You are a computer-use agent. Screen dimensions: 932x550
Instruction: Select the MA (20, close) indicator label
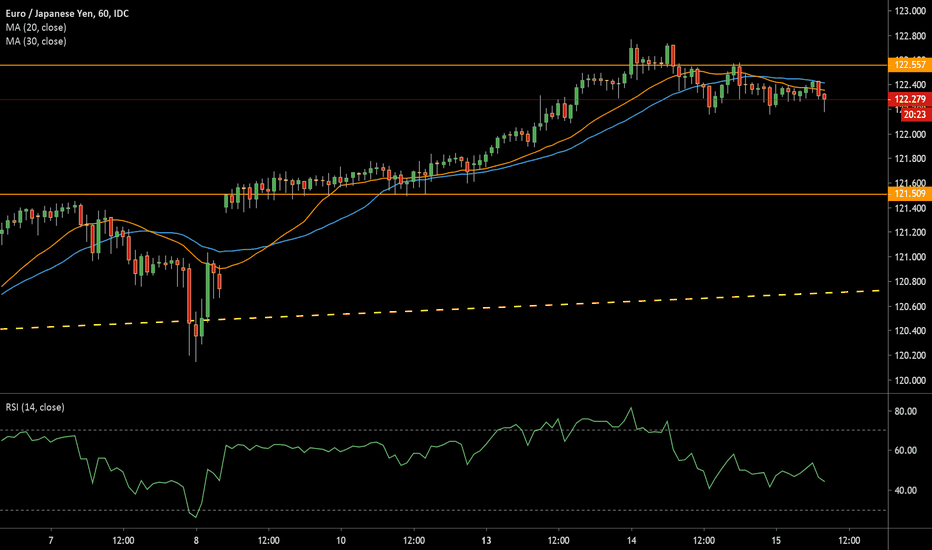click(x=35, y=25)
